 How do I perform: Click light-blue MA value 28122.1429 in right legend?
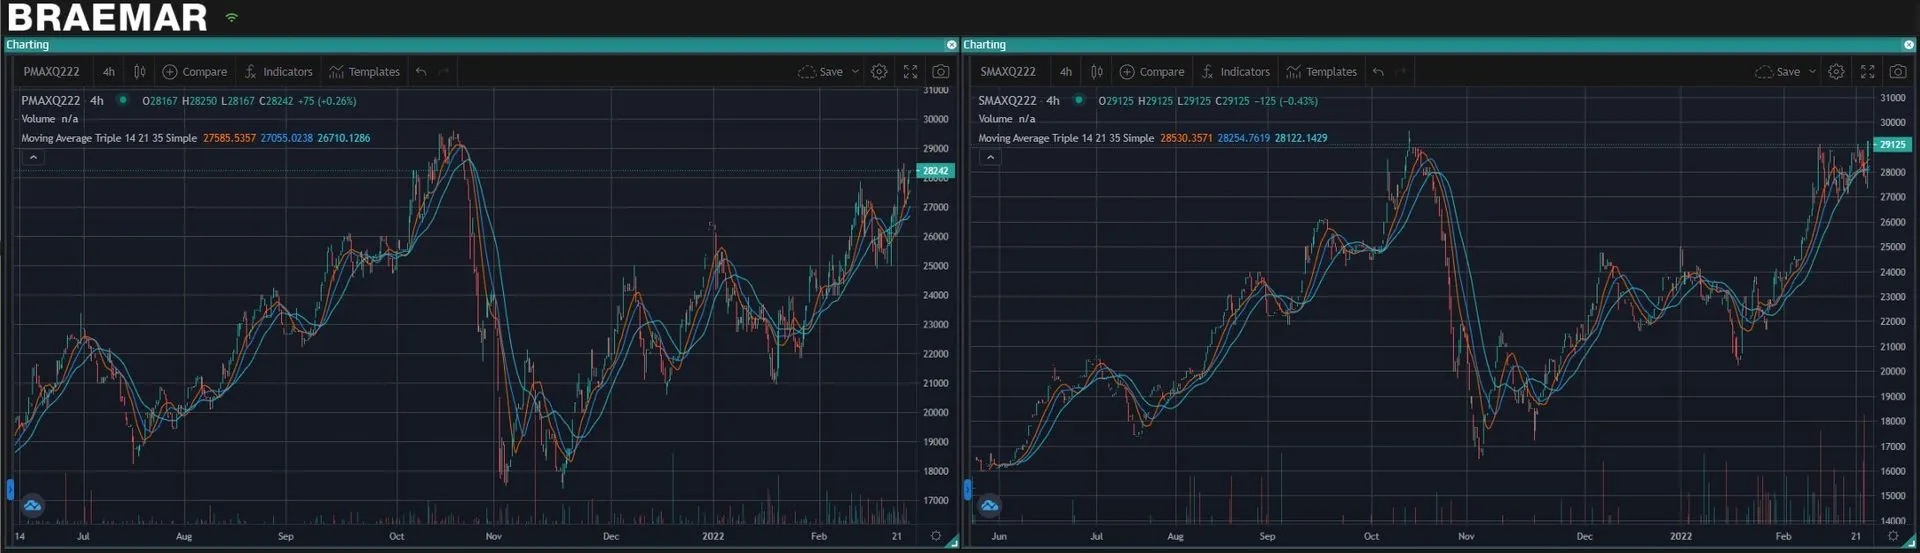[x=1301, y=138]
